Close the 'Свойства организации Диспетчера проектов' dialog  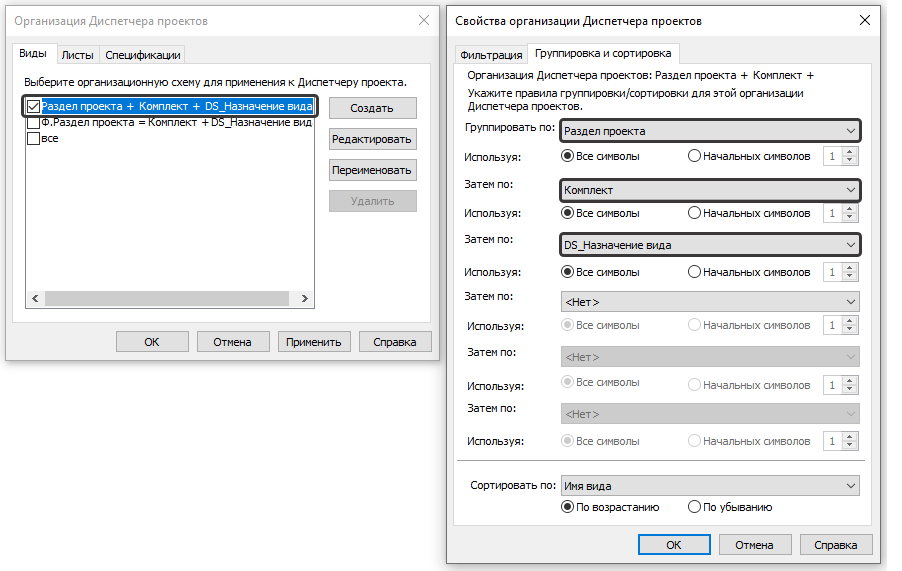tap(864, 20)
